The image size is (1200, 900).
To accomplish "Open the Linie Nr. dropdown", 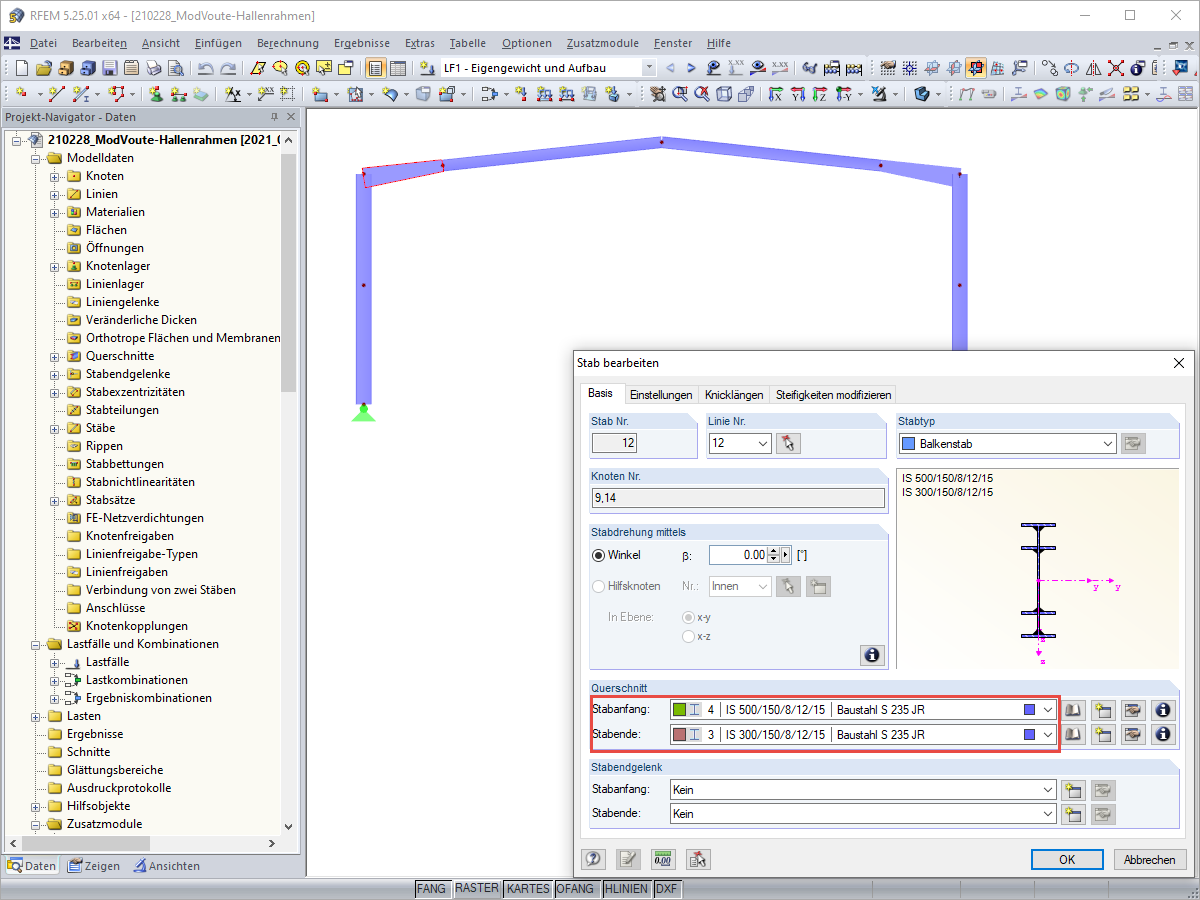I will click(x=763, y=443).
